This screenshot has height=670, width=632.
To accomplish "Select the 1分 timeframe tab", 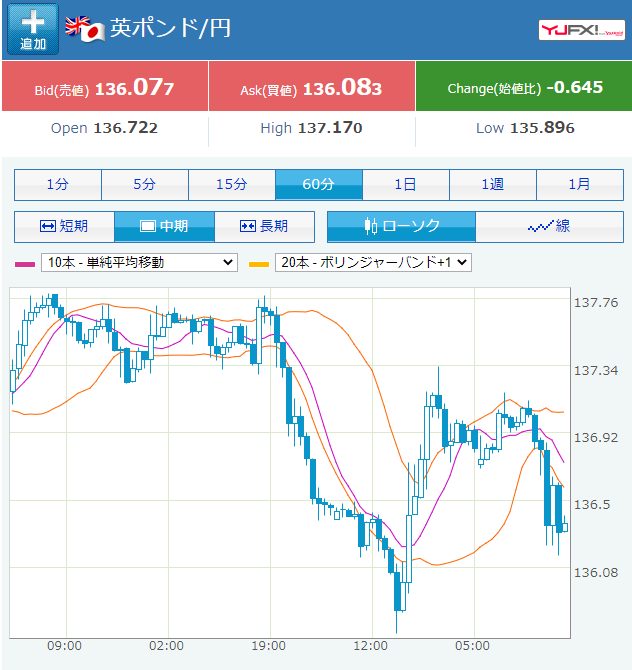I will [58, 184].
